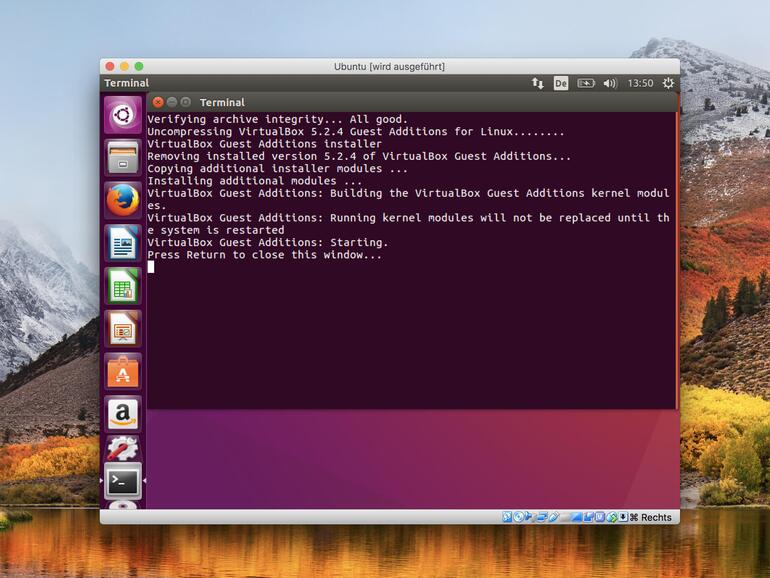
Task: Open the Ubuntu Dash search launcher
Action: [123, 115]
